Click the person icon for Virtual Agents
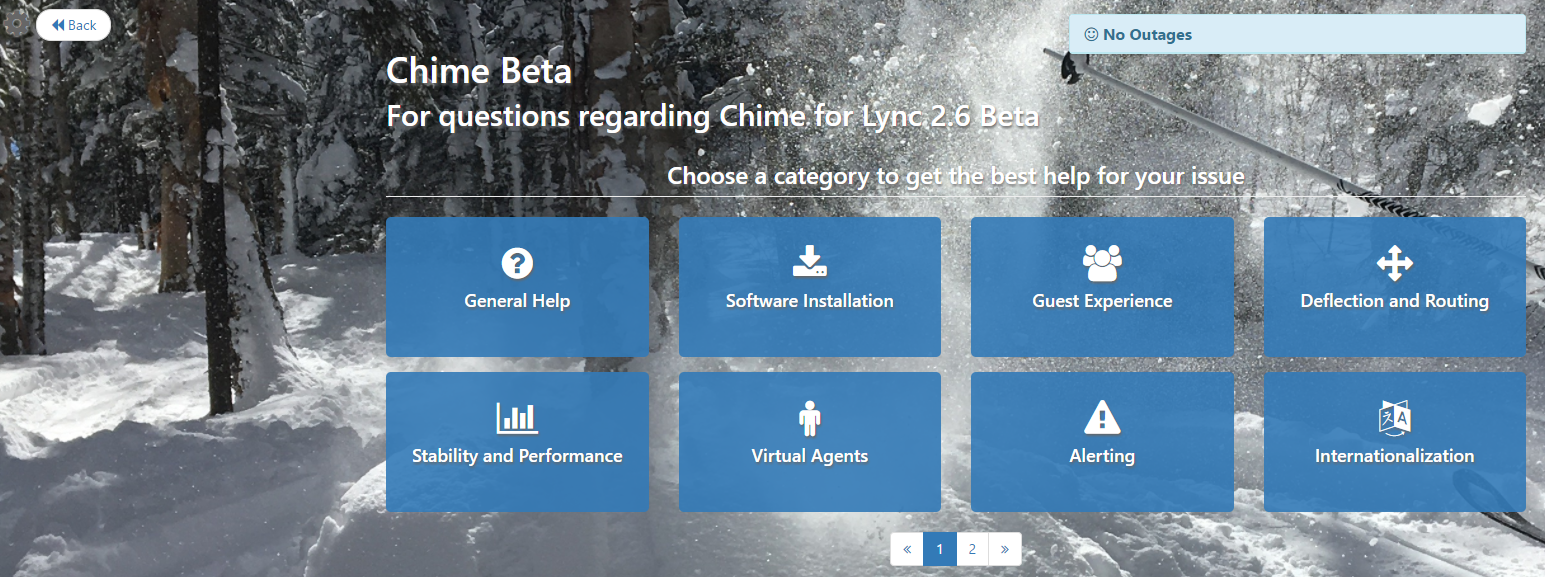Screen dimensions: 1545x577 810,418
